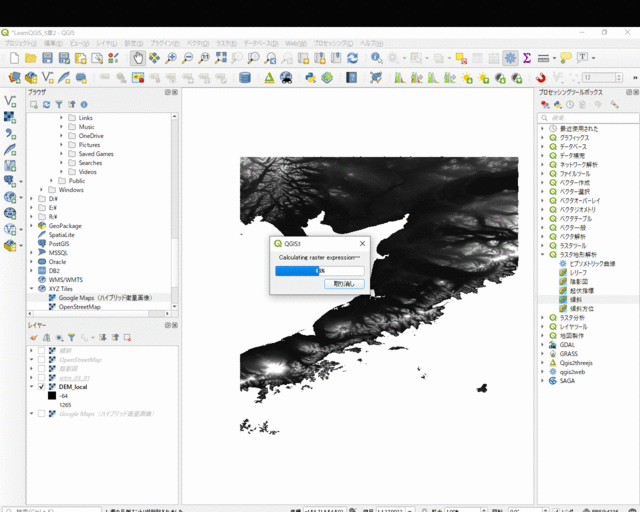Collapse the ラスタ地形解析 group in toolbox
This screenshot has width=640, height=512.
pyautogui.click(x=543, y=255)
